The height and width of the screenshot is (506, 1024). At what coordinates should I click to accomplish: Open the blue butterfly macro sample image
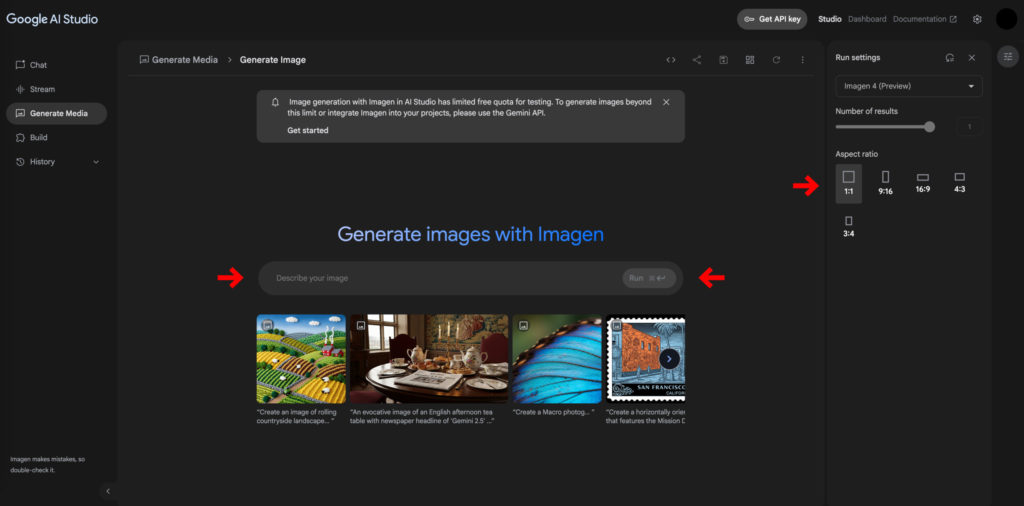point(557,359)
